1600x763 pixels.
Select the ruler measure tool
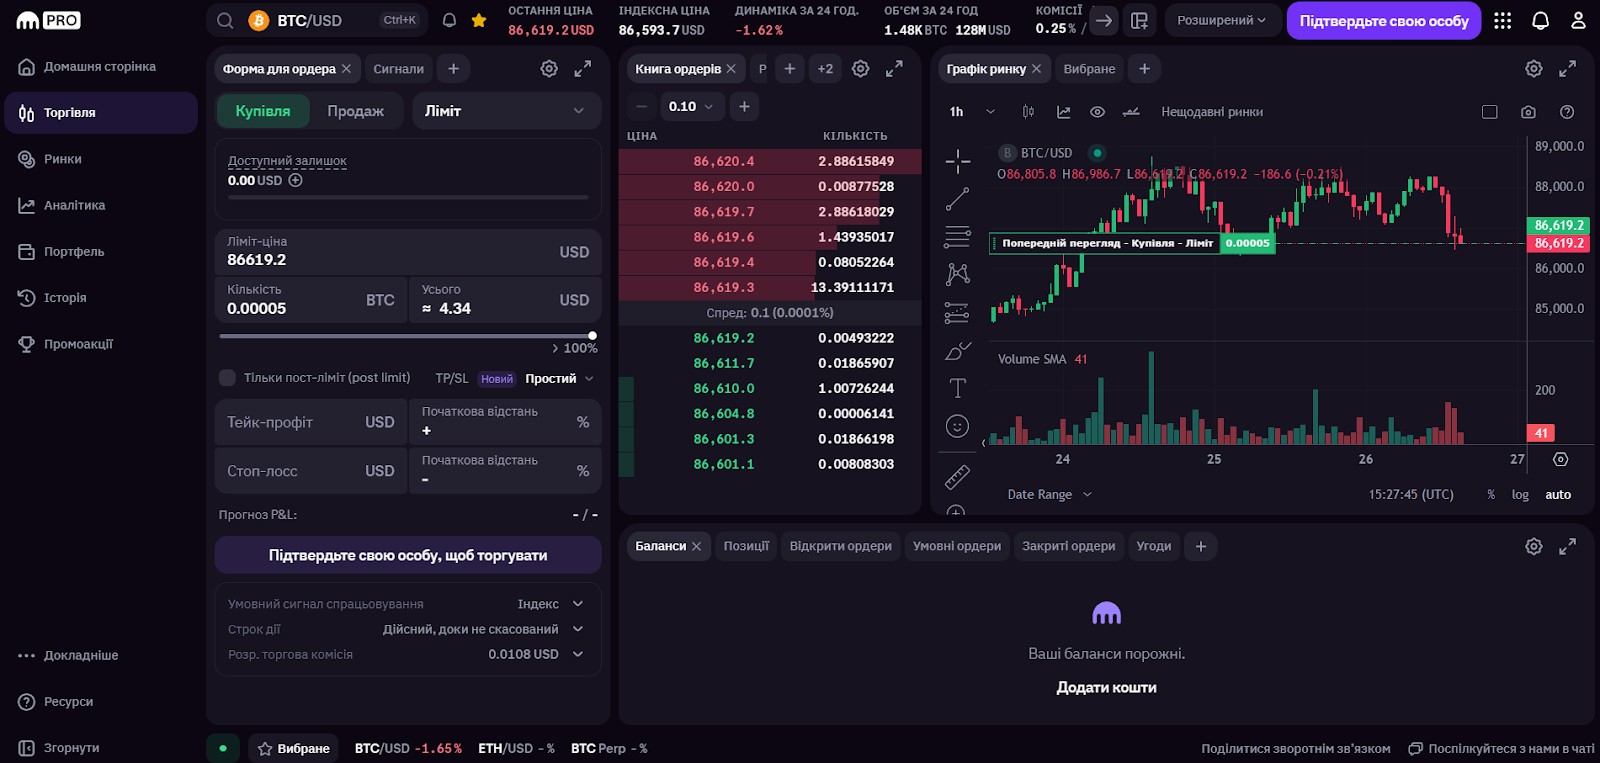pos(957,477)
